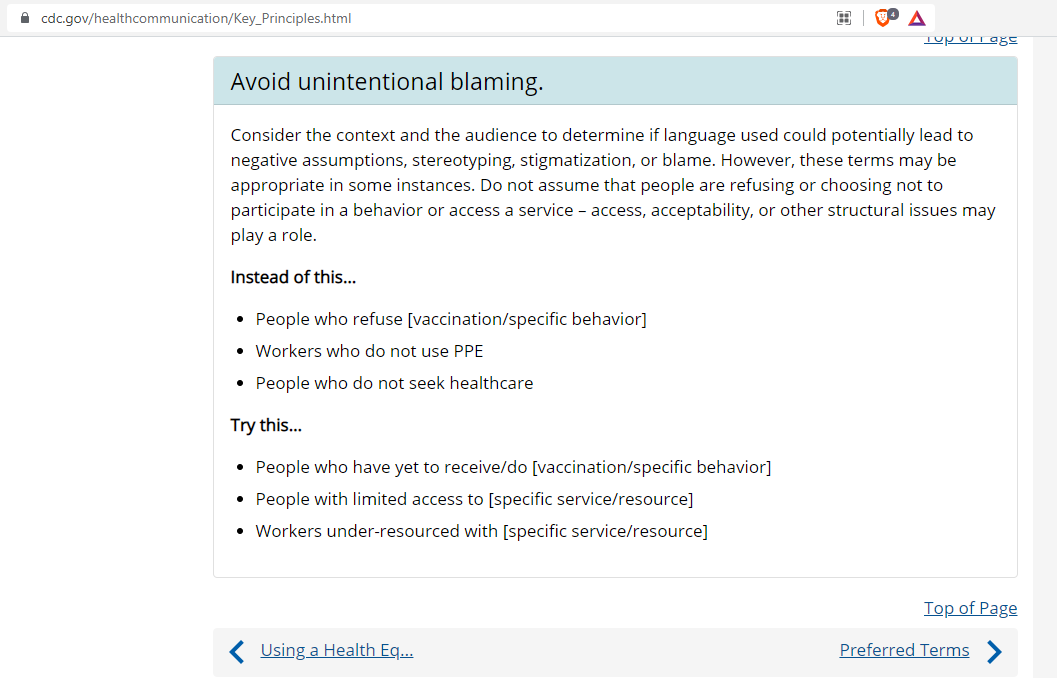The height and width of the screenshot is (678, 1057).
Task: Click 'People who do not seek healthcare' bullet
Action: (394, 383)
